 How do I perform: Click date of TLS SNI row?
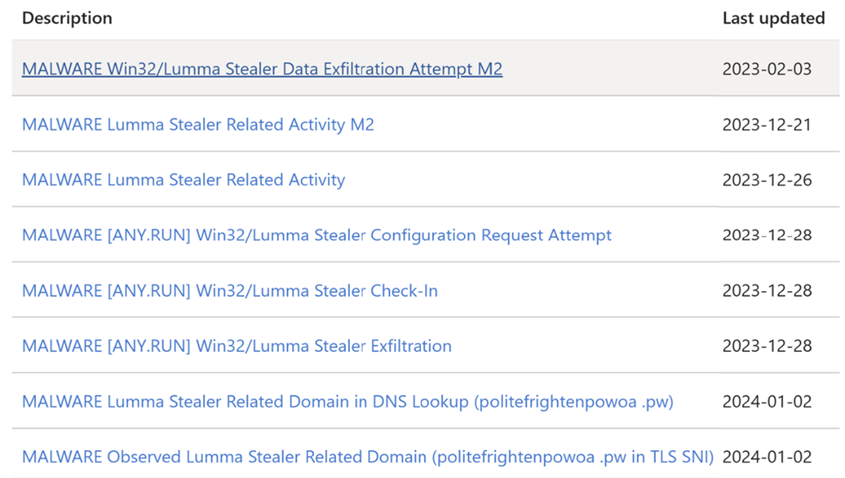coord(766,457)
